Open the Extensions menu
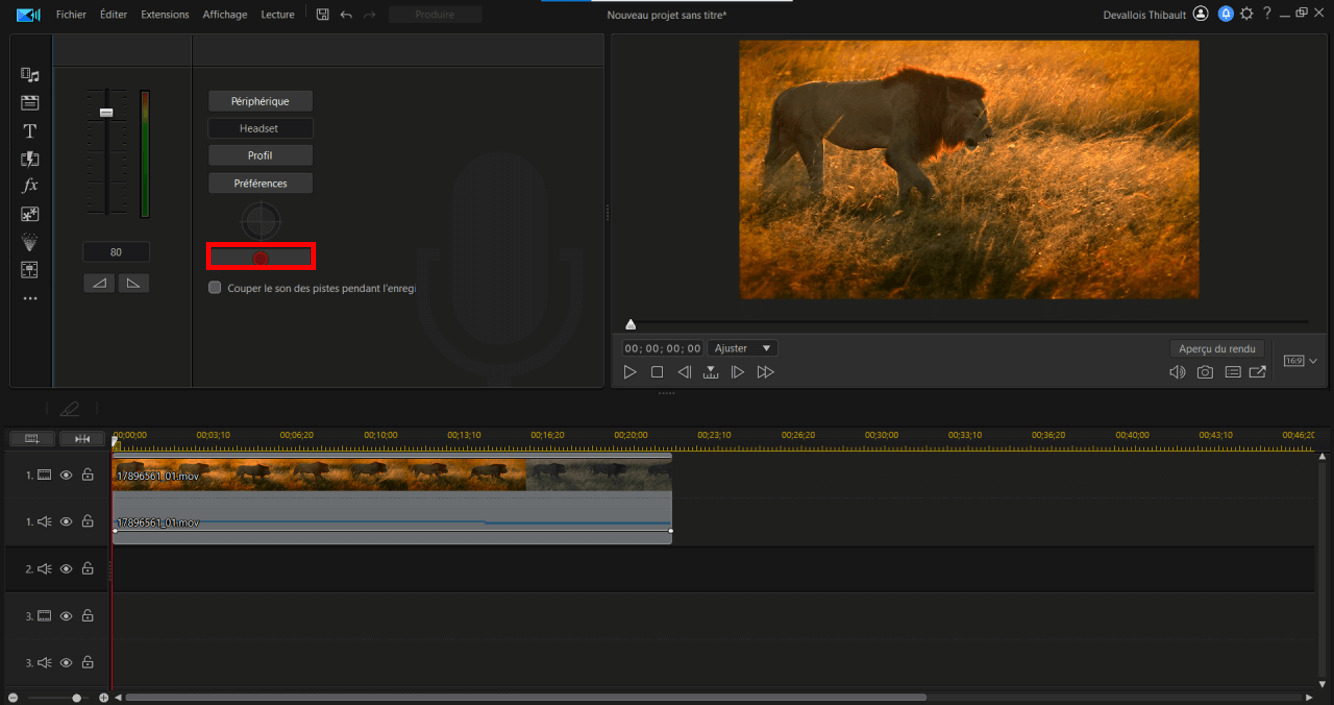The image size is (1334, 705). pyautogui.click(x=165, y=15)
